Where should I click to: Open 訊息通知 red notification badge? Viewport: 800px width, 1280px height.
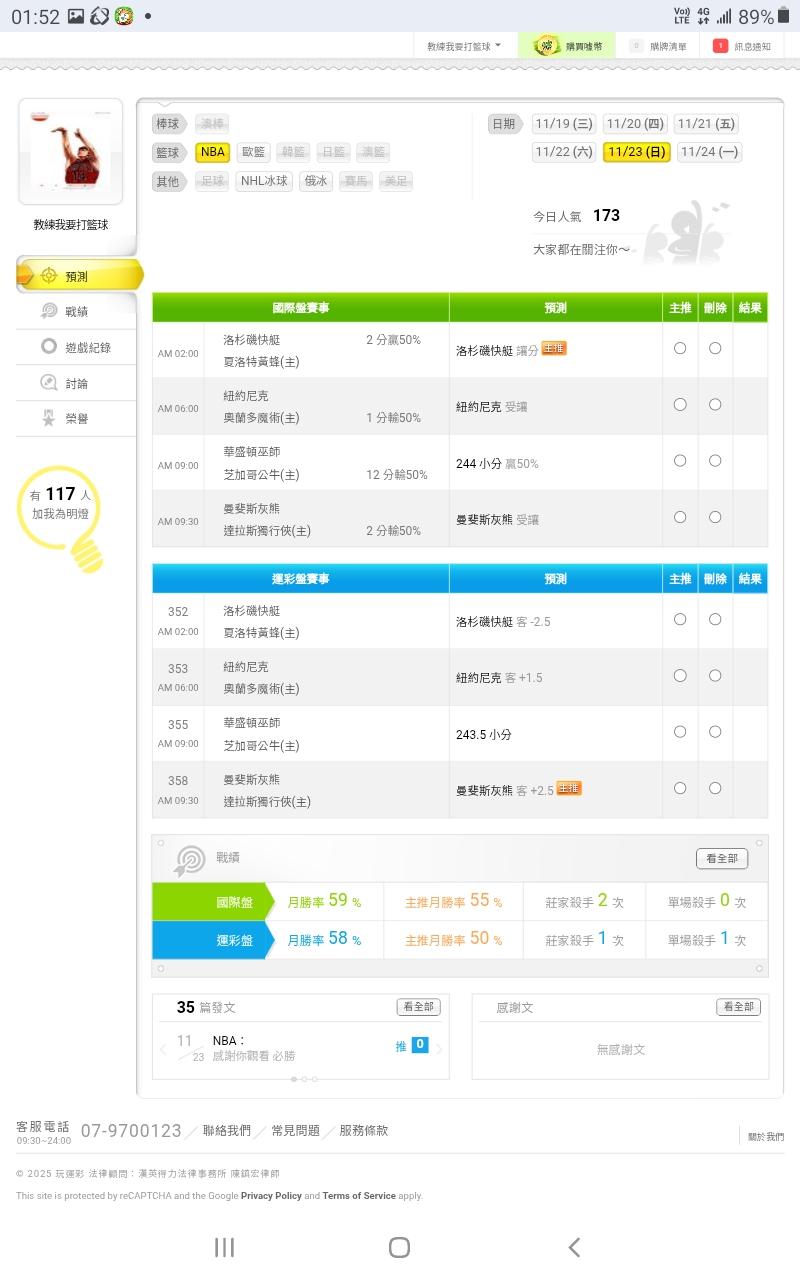pos(720,46)
